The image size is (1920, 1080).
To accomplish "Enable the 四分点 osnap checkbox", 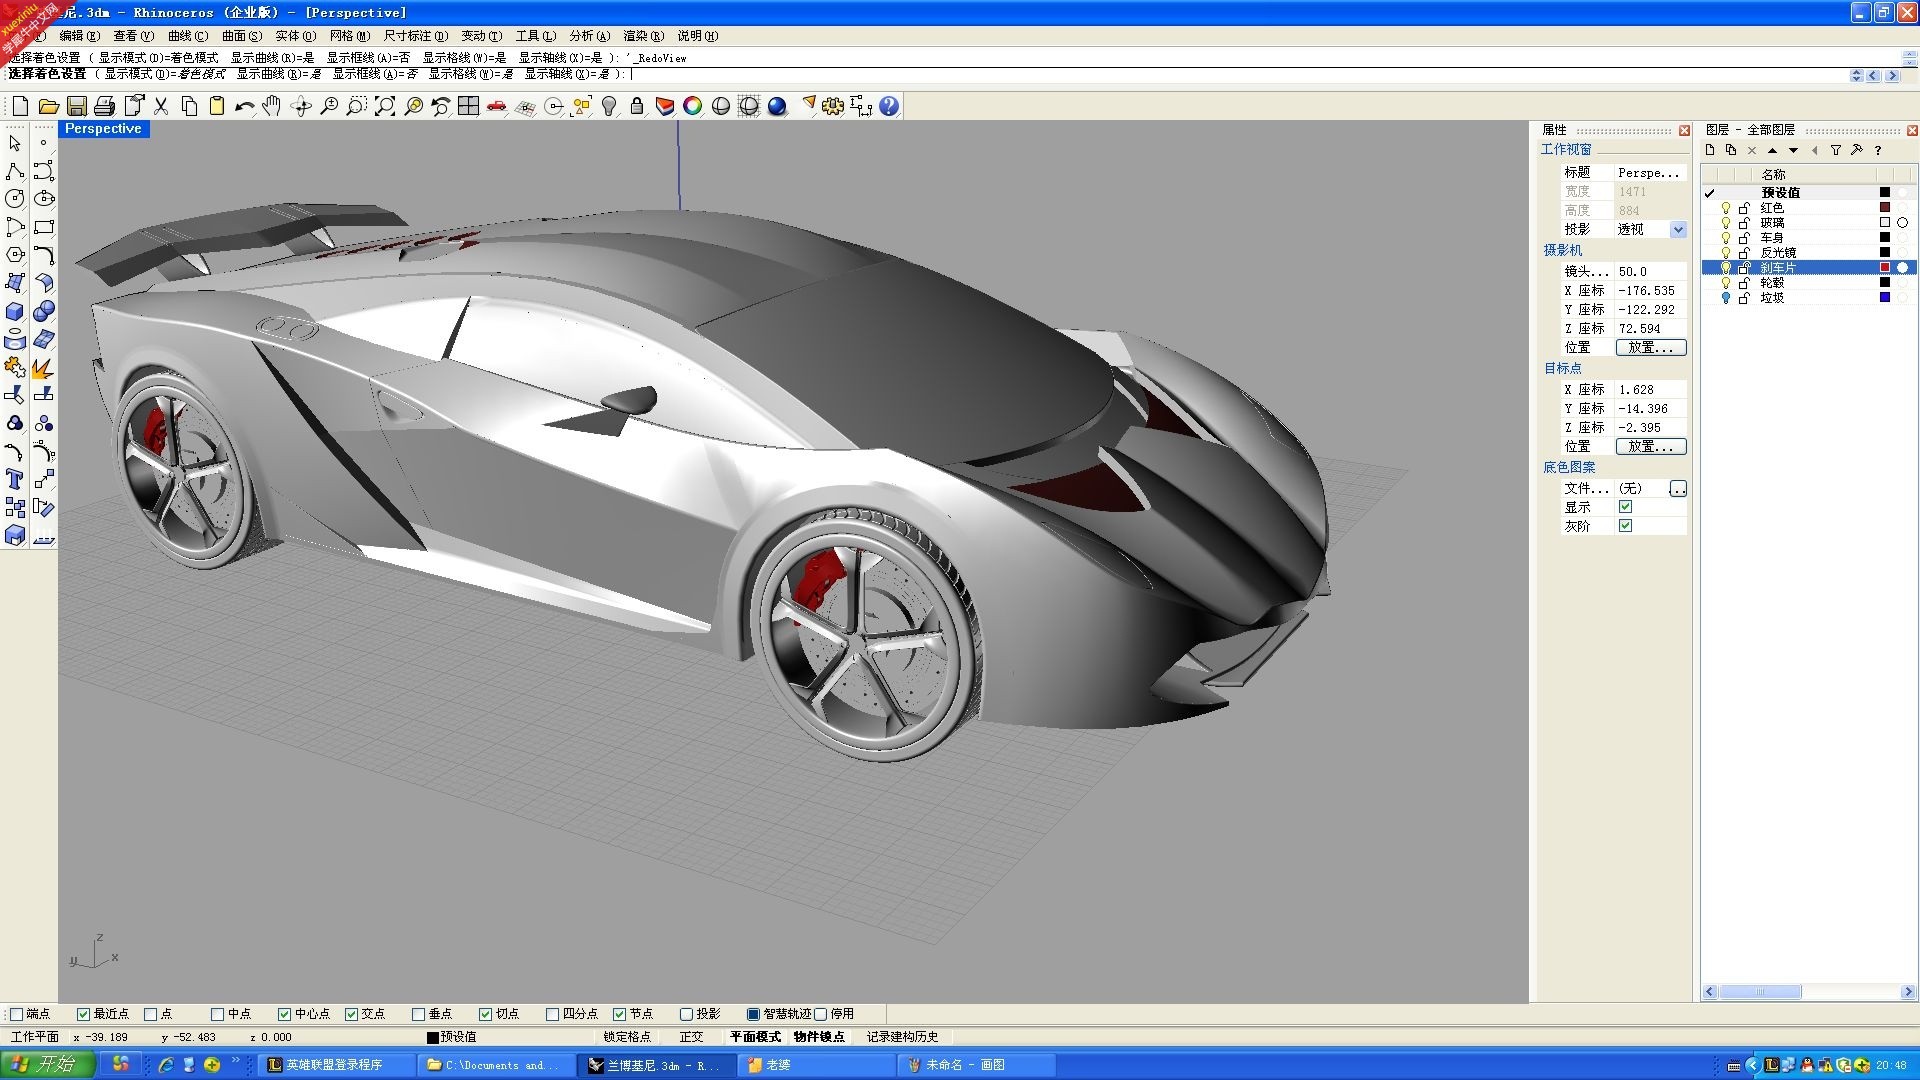I will click(x=553, y=1014).
